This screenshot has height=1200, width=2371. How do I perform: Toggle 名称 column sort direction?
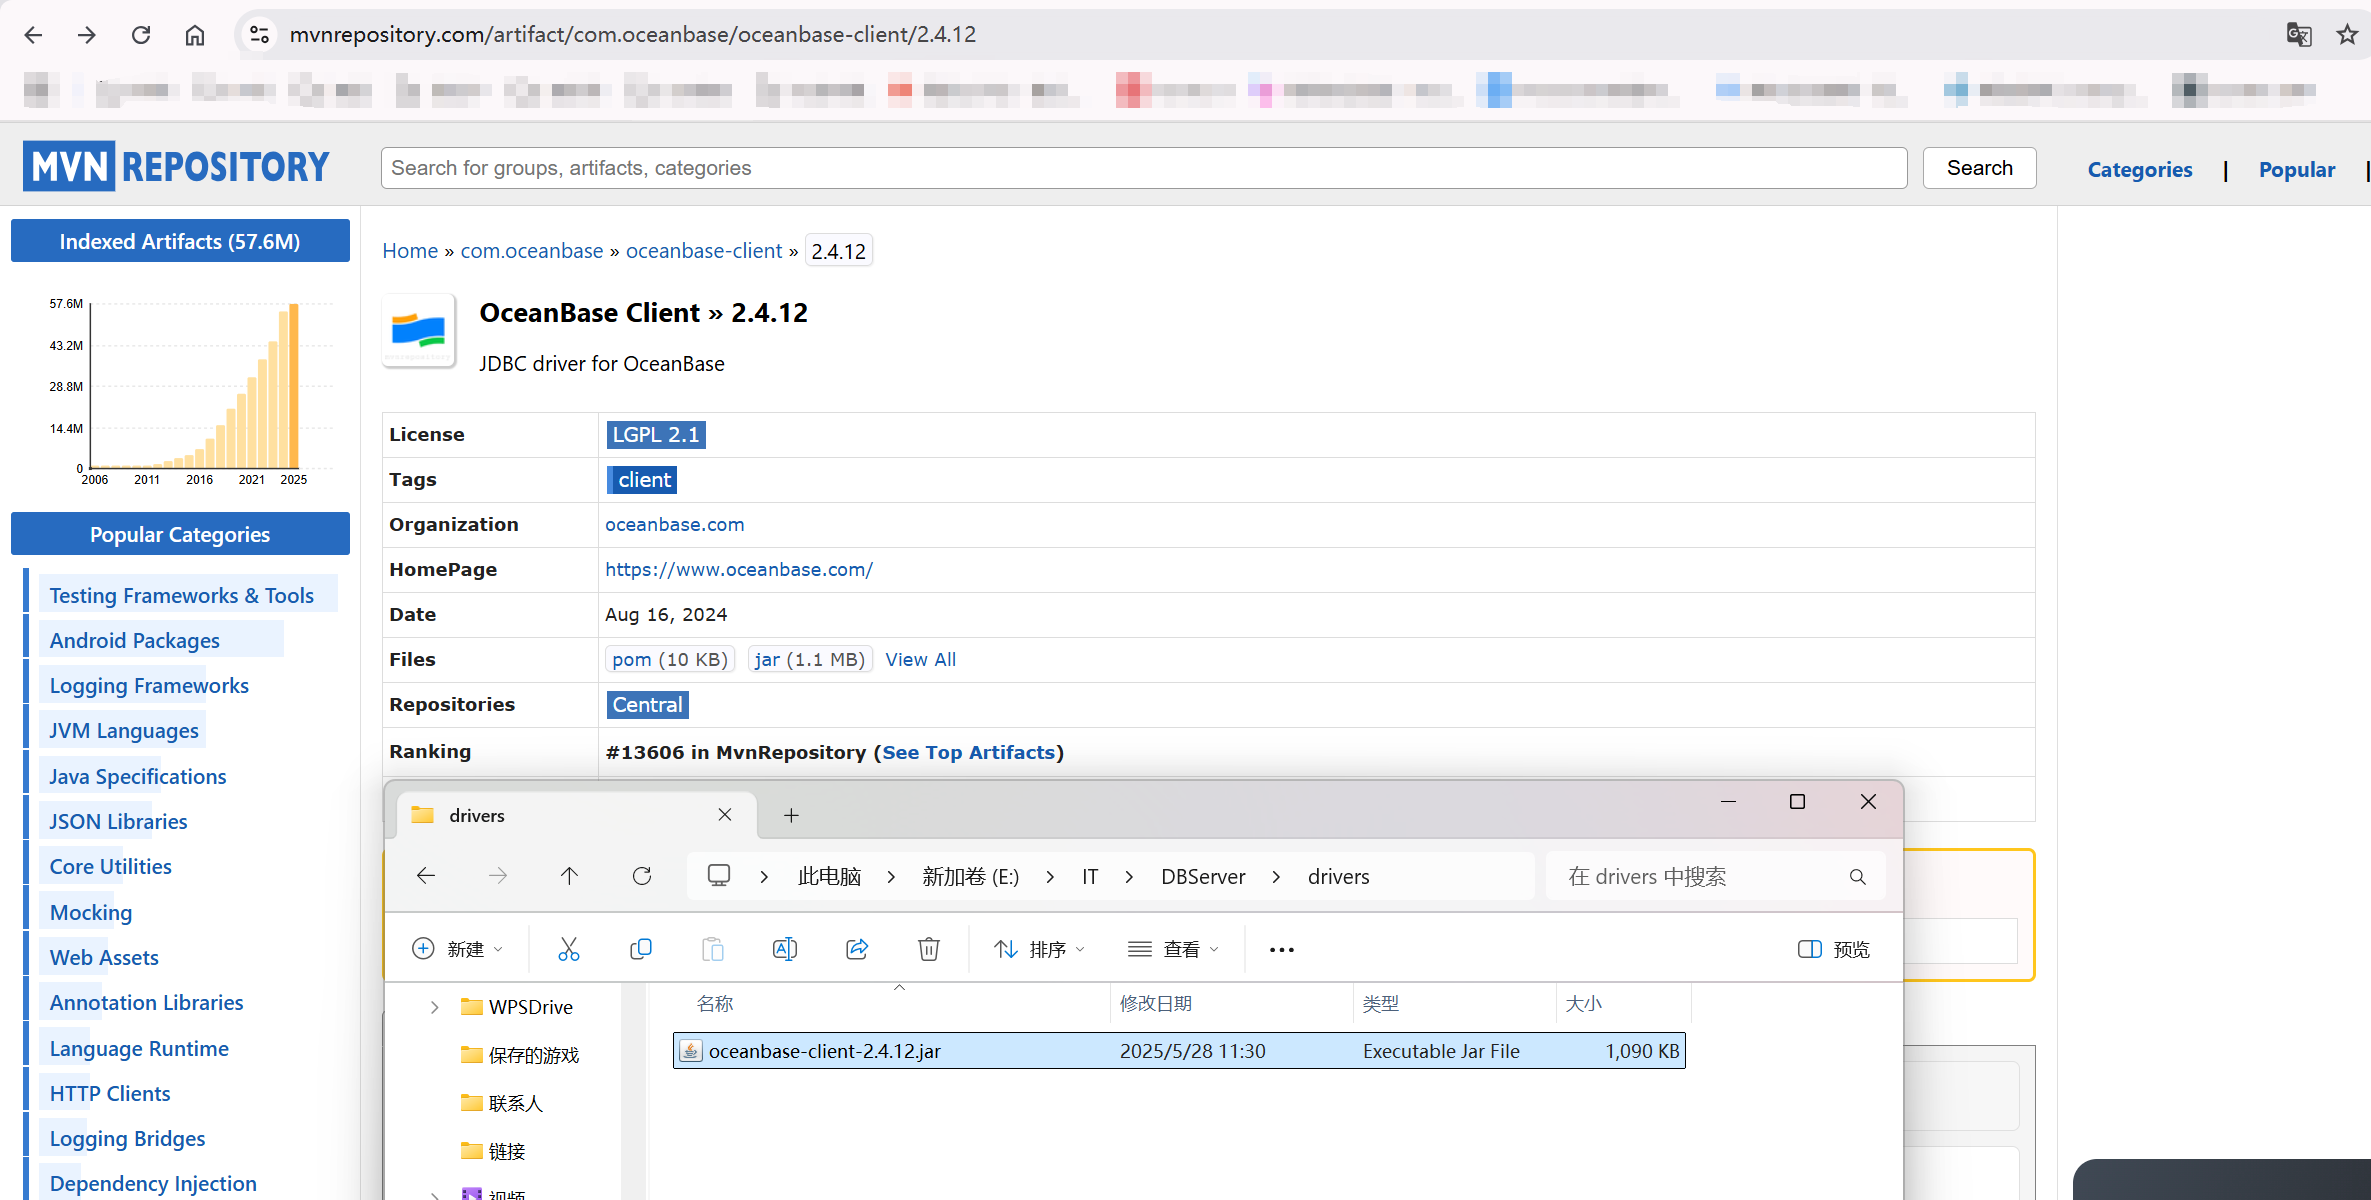tap(715, 1003)
